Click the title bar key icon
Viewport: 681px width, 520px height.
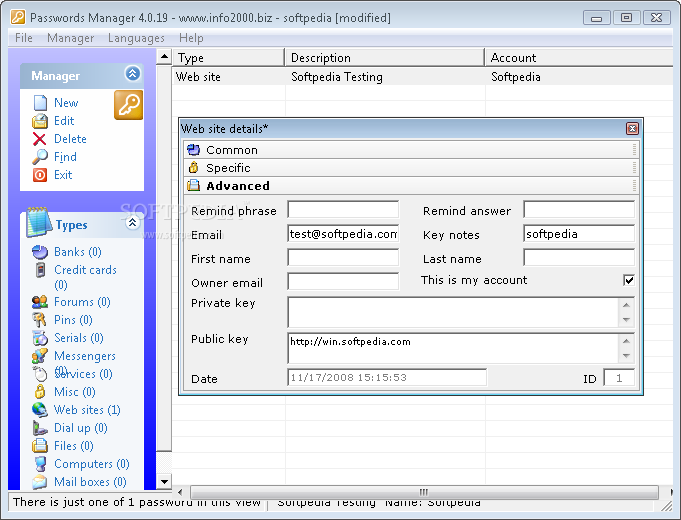18,17
